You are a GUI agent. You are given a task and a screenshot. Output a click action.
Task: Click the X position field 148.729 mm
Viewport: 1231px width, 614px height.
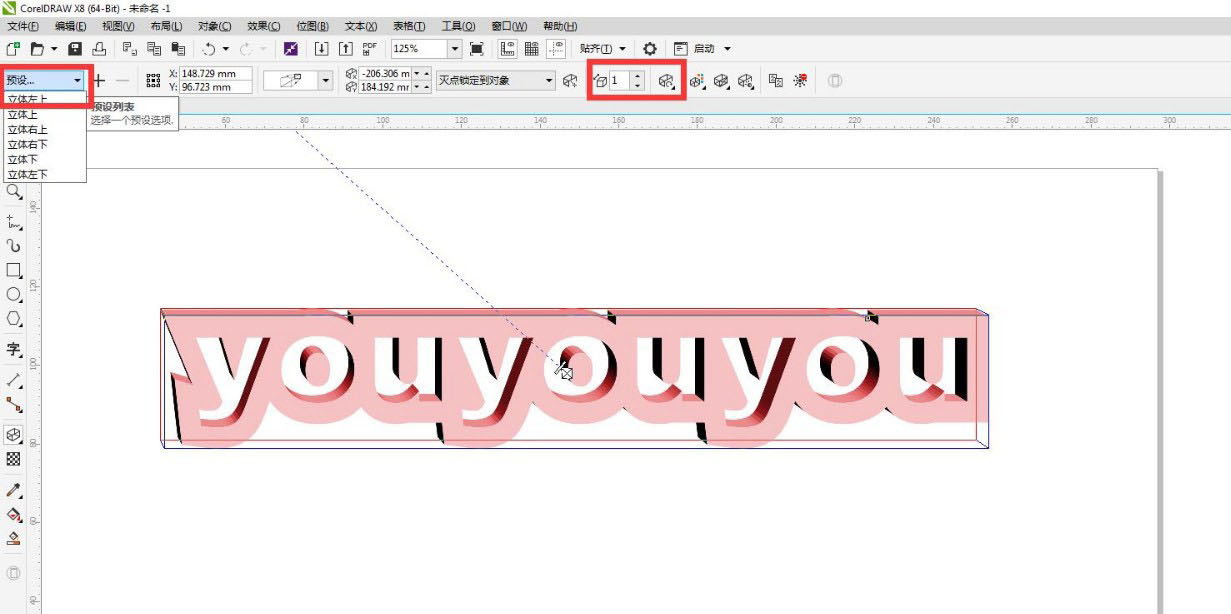coord(214,74)
